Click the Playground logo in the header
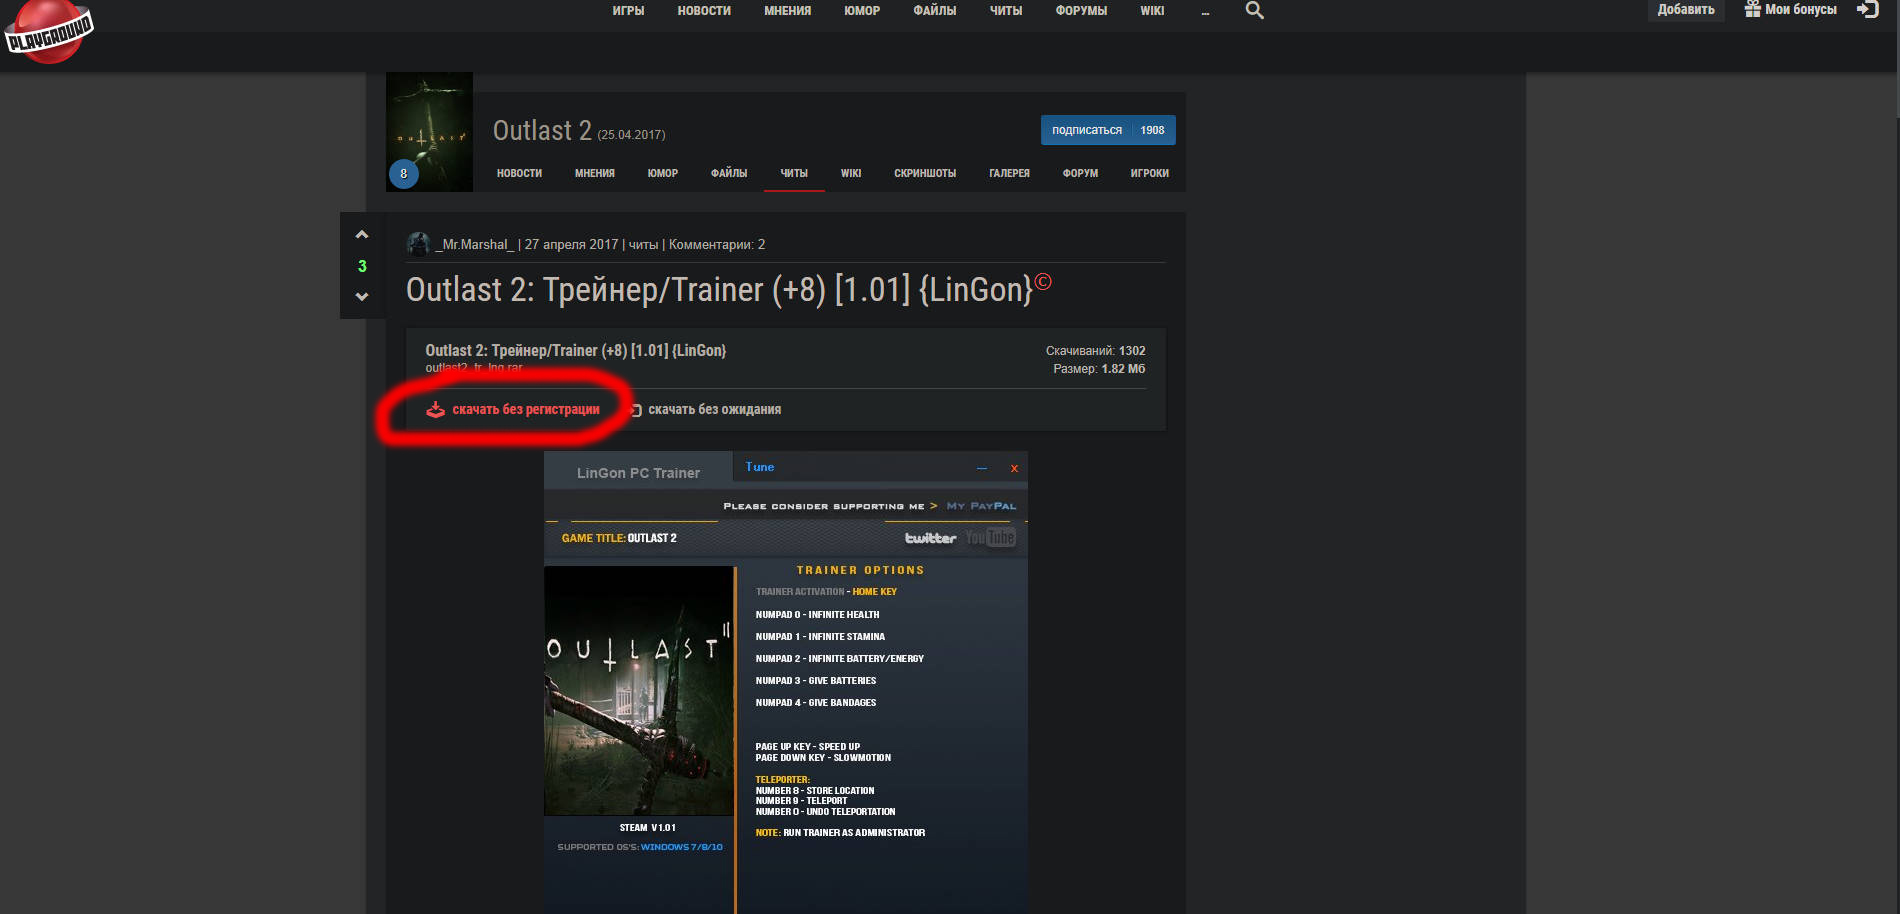 pos(48,32)
